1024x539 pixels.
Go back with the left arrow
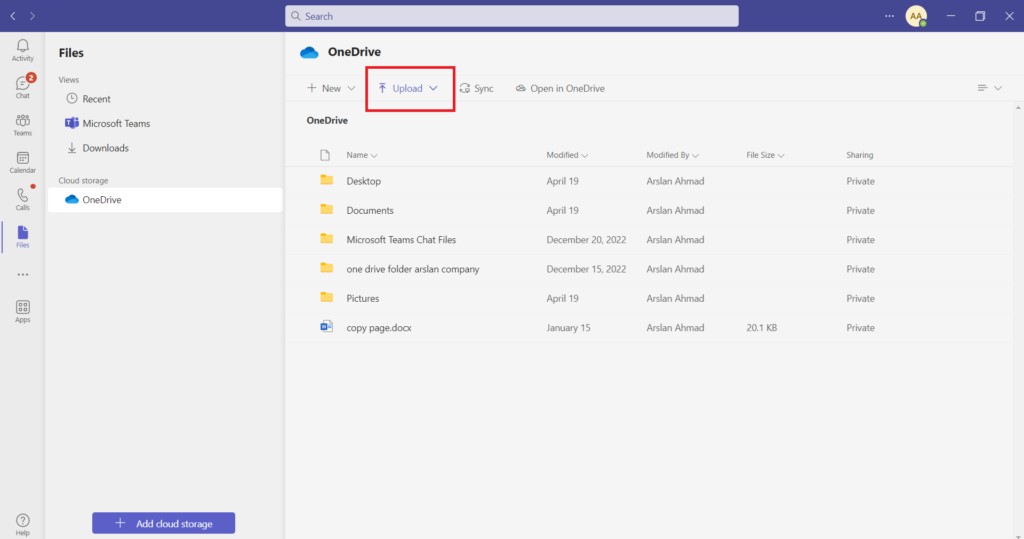tap(13, 16)
